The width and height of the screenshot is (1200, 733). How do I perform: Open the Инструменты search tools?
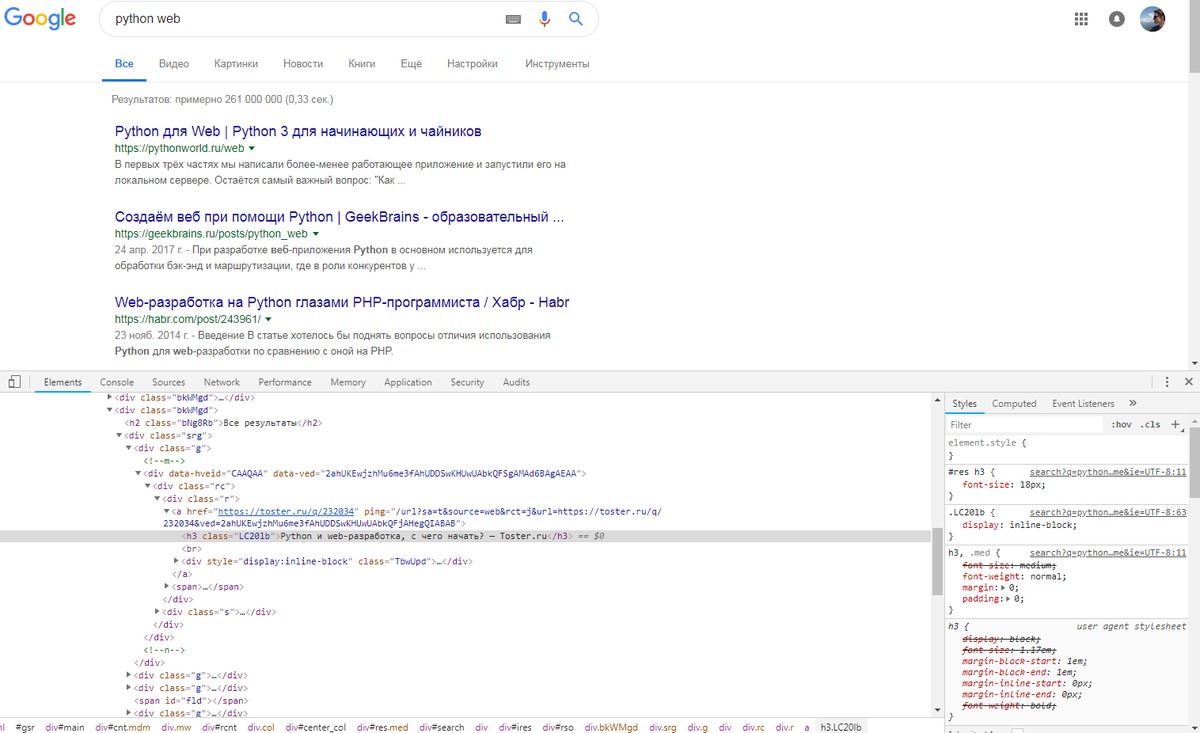click(x=557, y=64)
